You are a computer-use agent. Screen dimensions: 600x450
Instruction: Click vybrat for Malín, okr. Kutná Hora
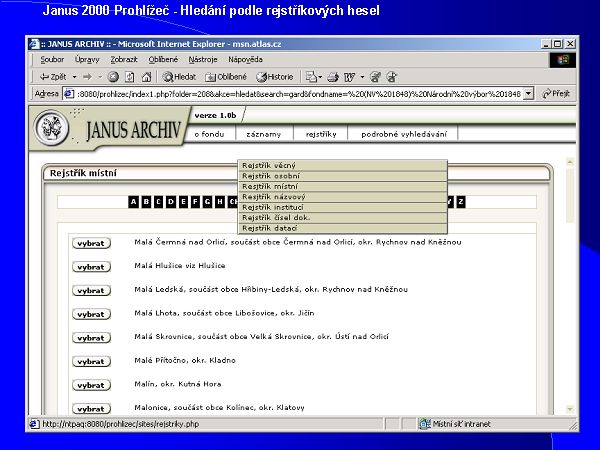click(x=91, y=385)
